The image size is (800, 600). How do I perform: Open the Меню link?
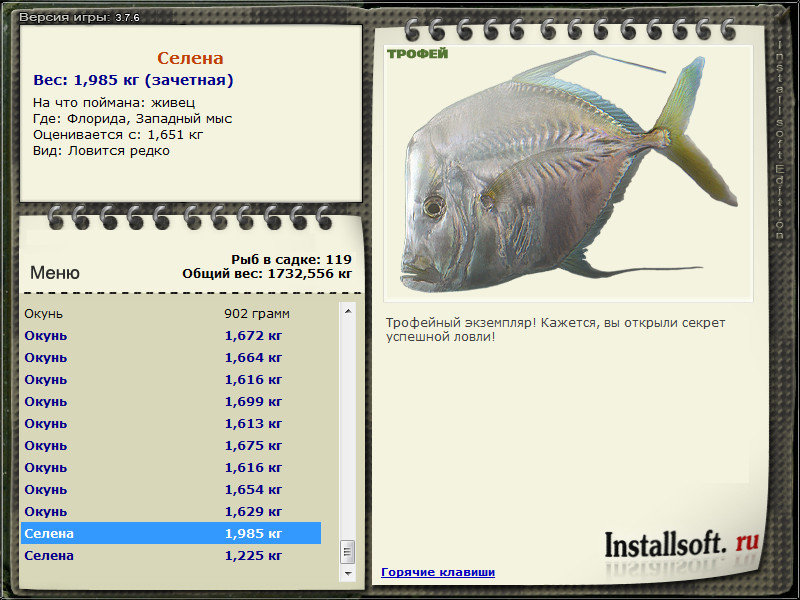click(x=55, y=272)
